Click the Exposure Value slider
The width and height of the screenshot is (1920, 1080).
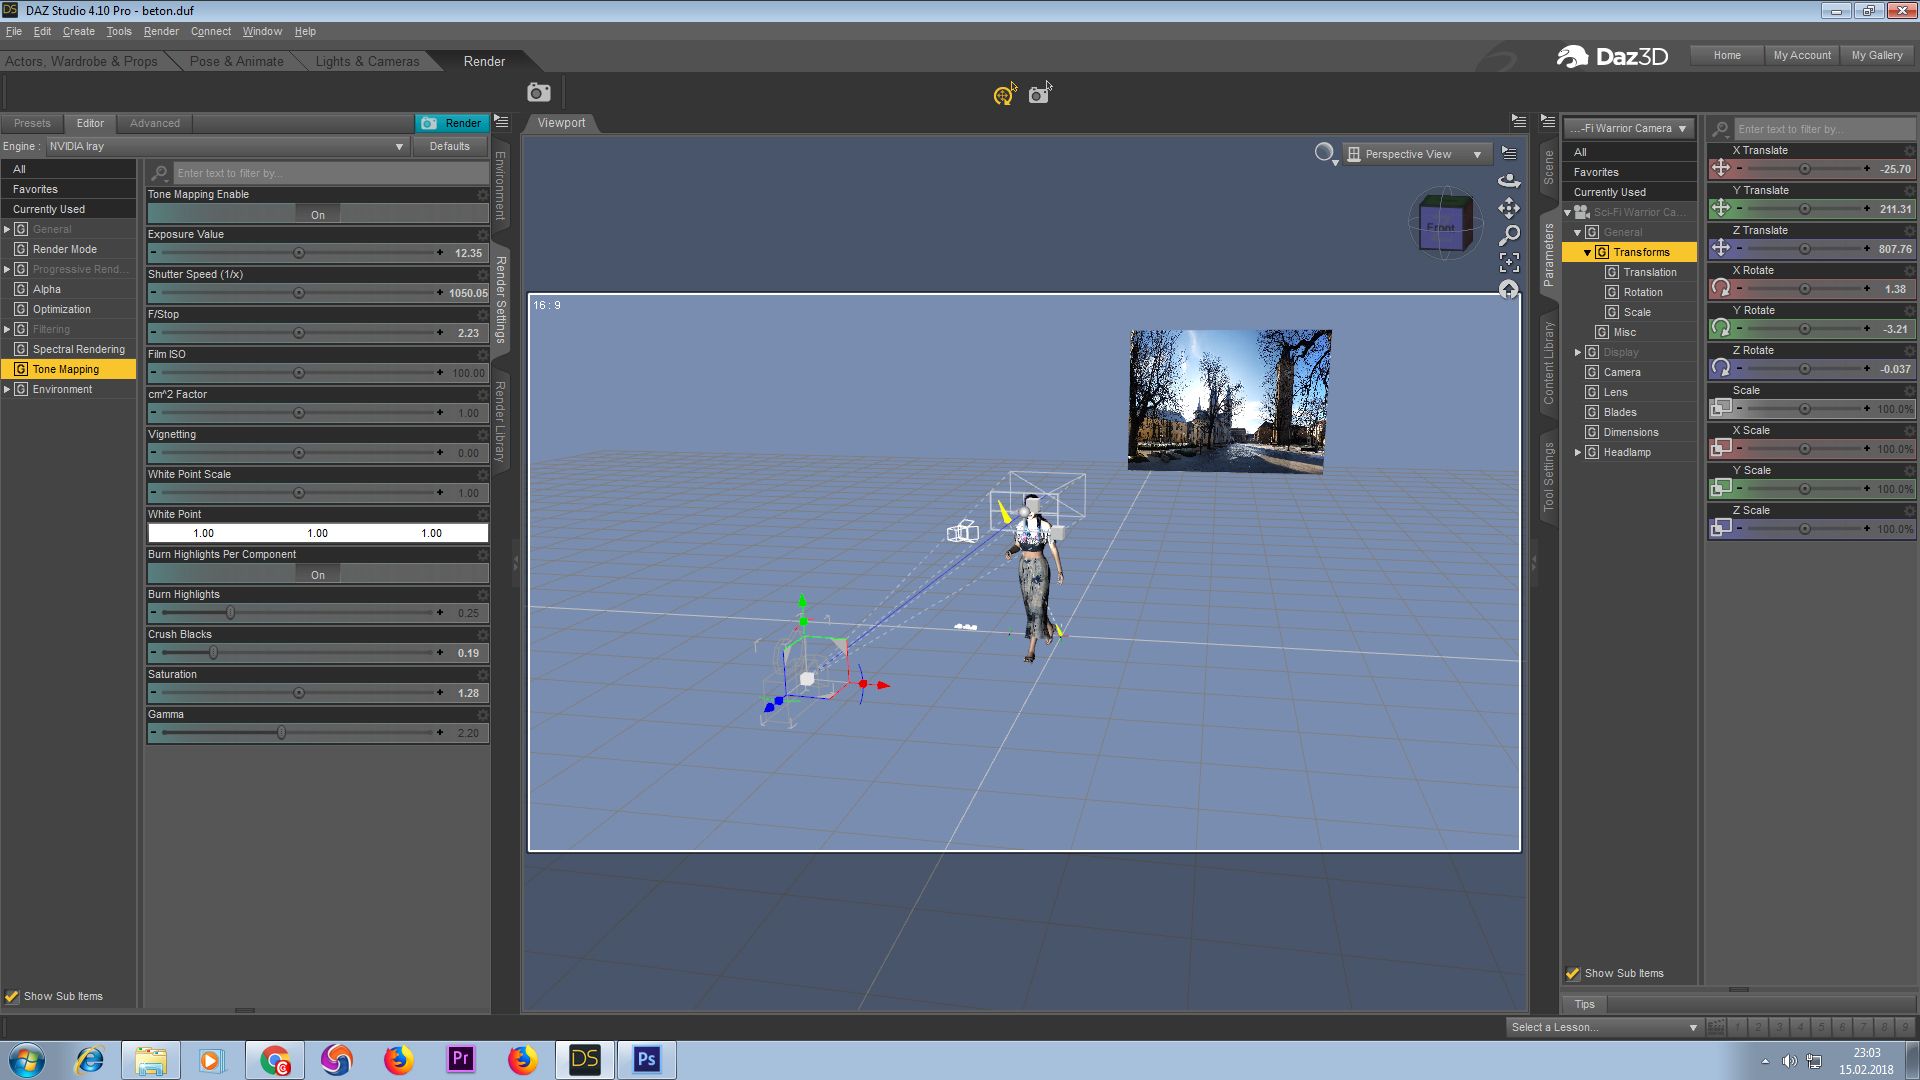point(298,253)
